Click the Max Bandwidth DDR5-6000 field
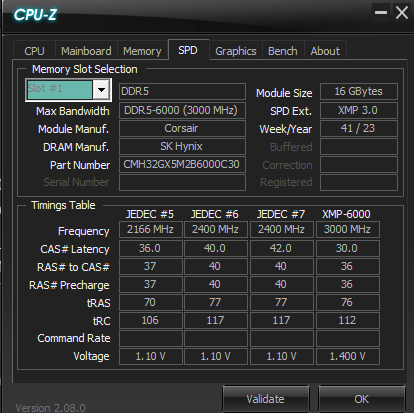The image size is (414, 413). pyautogui.click(x=182, y=110)
